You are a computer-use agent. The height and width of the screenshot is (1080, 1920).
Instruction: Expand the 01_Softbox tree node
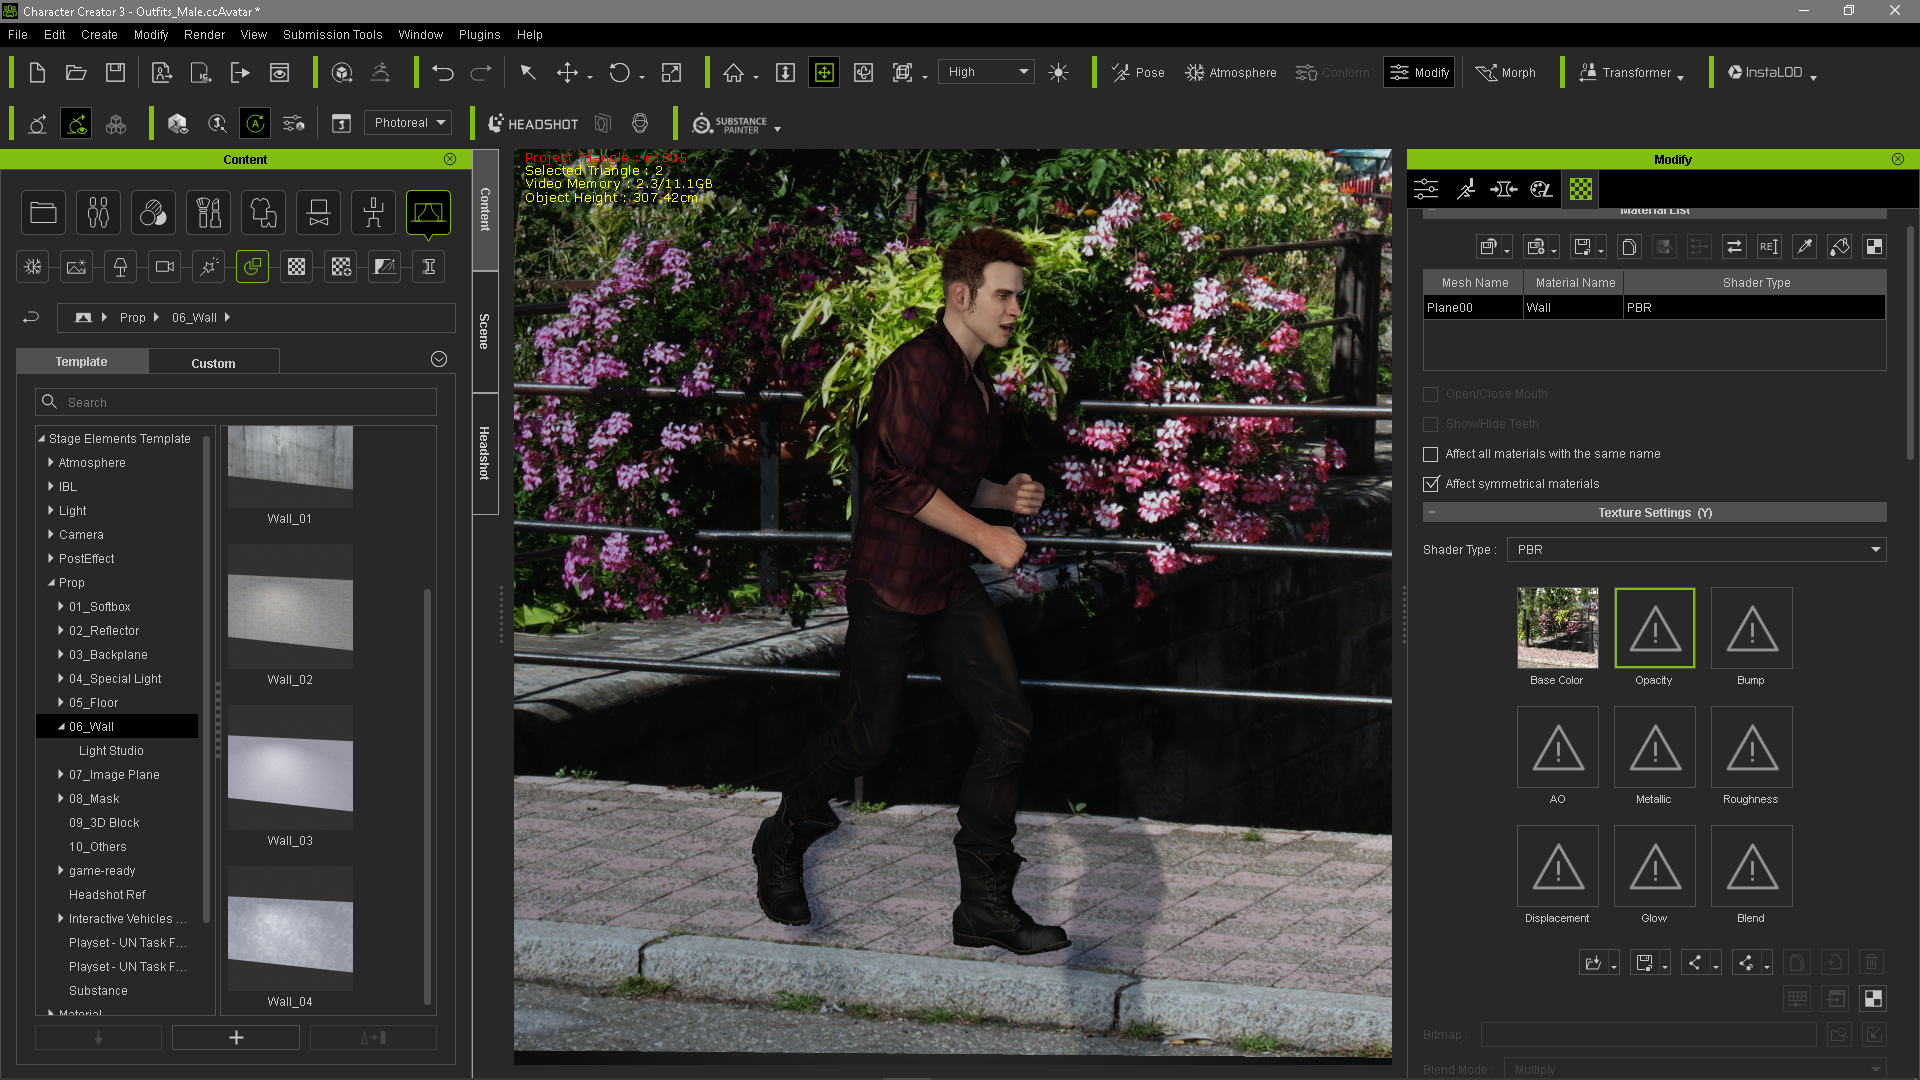[x=61, y=606]
